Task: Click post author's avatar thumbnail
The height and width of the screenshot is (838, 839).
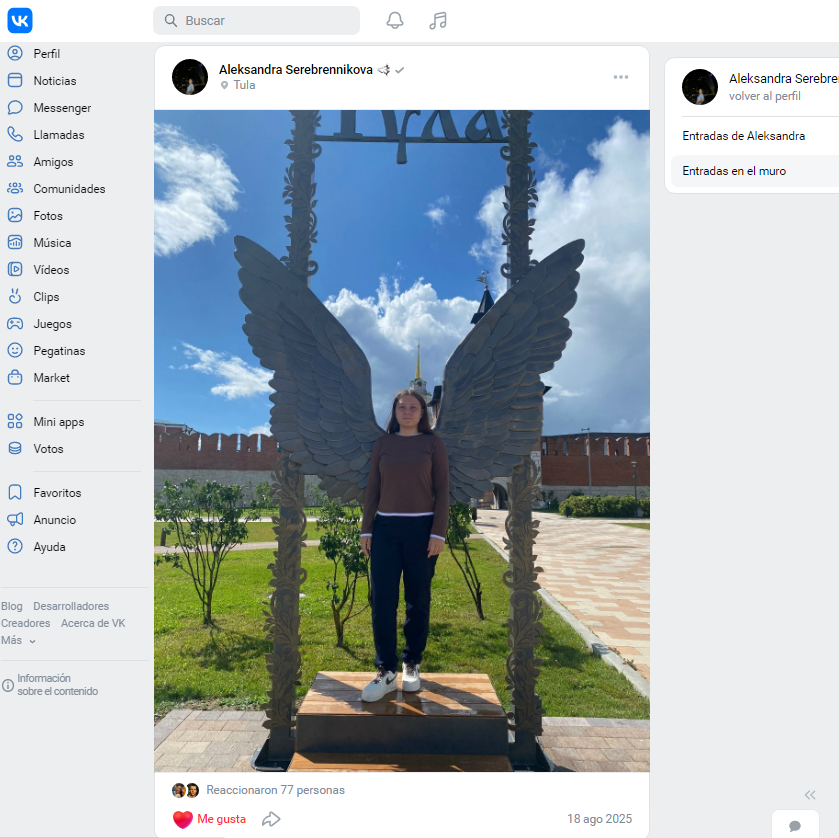Action: [x=190, y=77]
